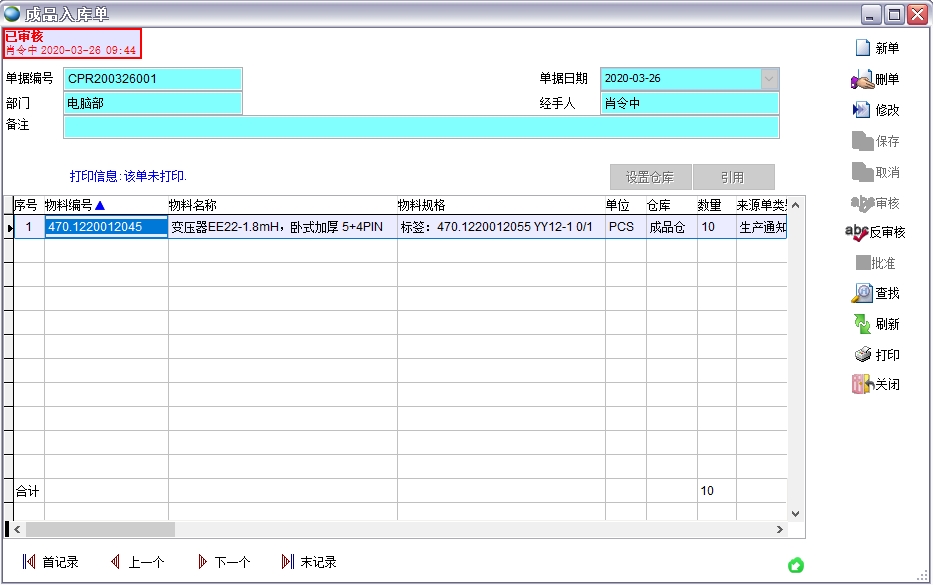Click the 新单 (New) document icon
933x585 pixels.
[862, 48]
